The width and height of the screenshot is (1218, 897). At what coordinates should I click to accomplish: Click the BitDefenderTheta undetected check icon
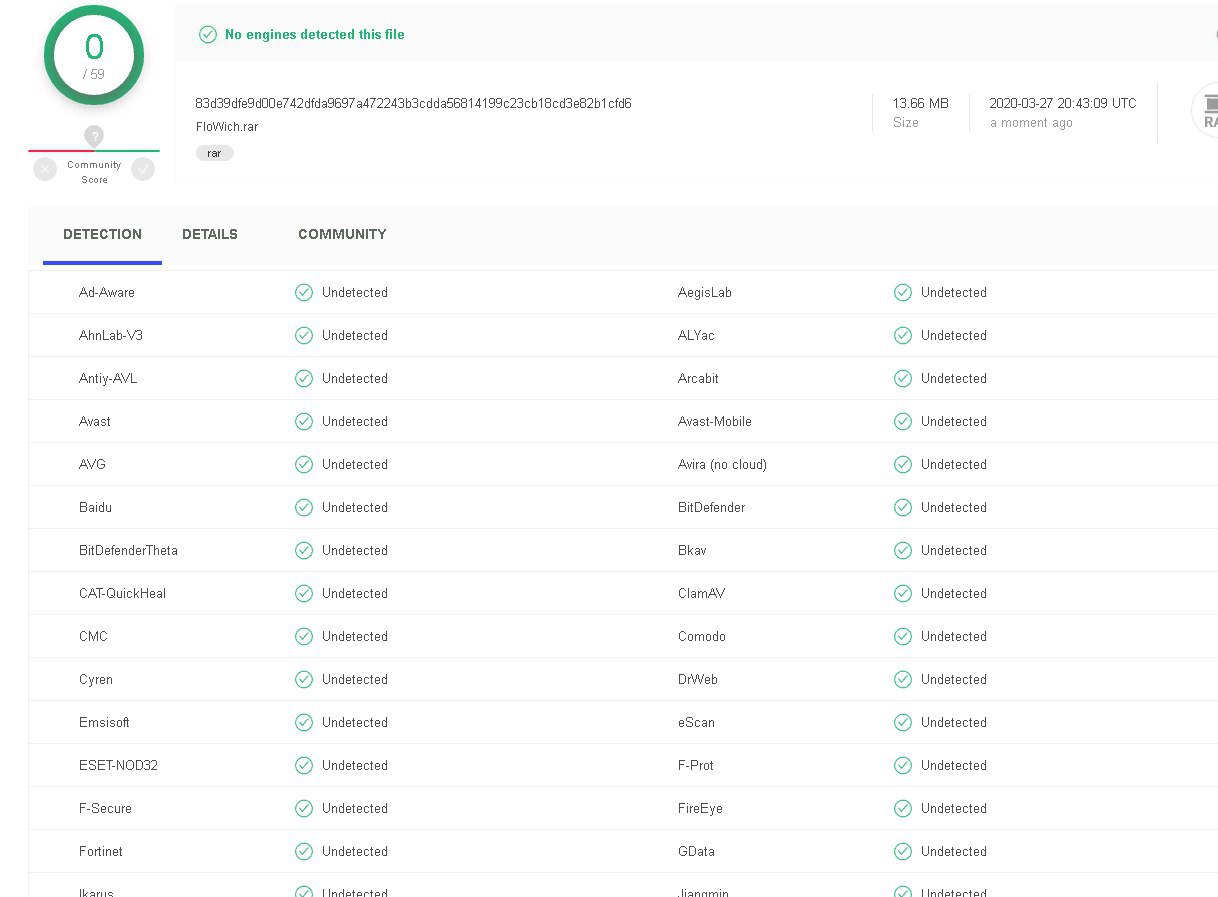click(x=304, y=550)
